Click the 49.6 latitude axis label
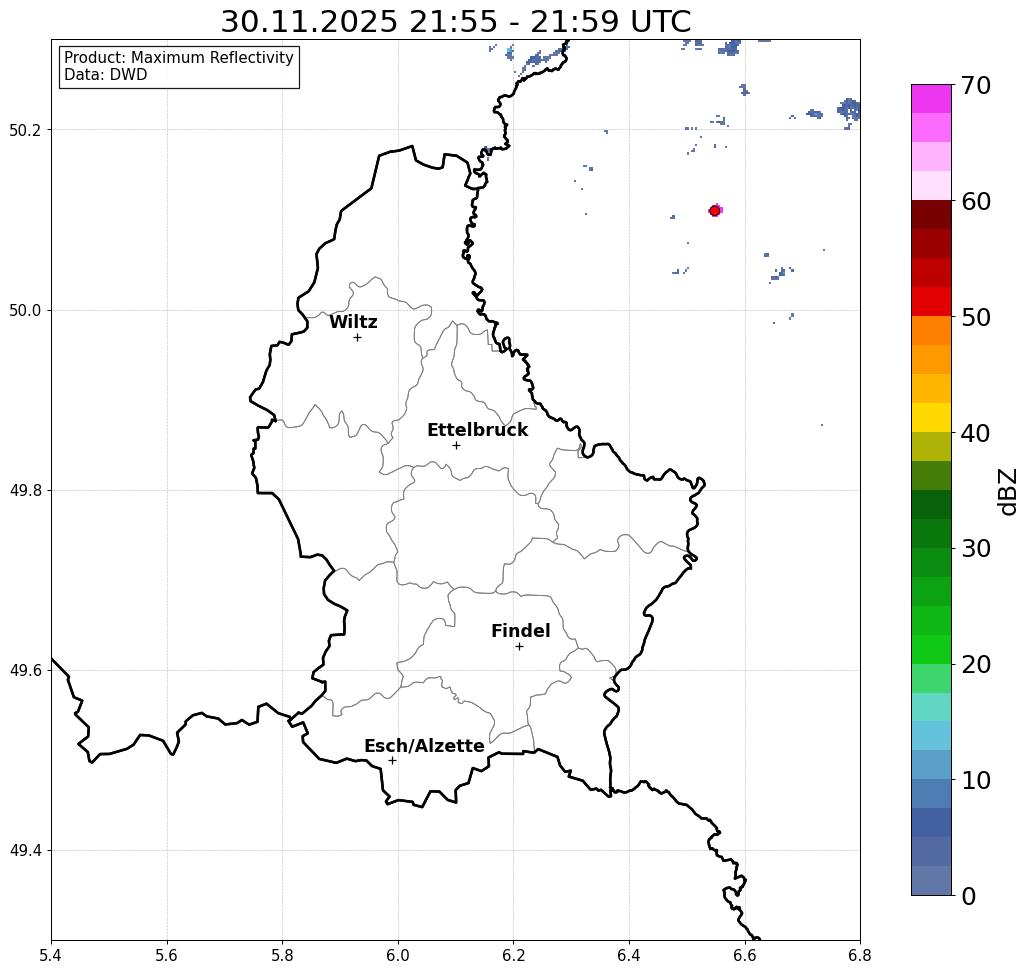The width and height of the screenshot is (1029, 973). pyautogui.click(x=25, y=671)
